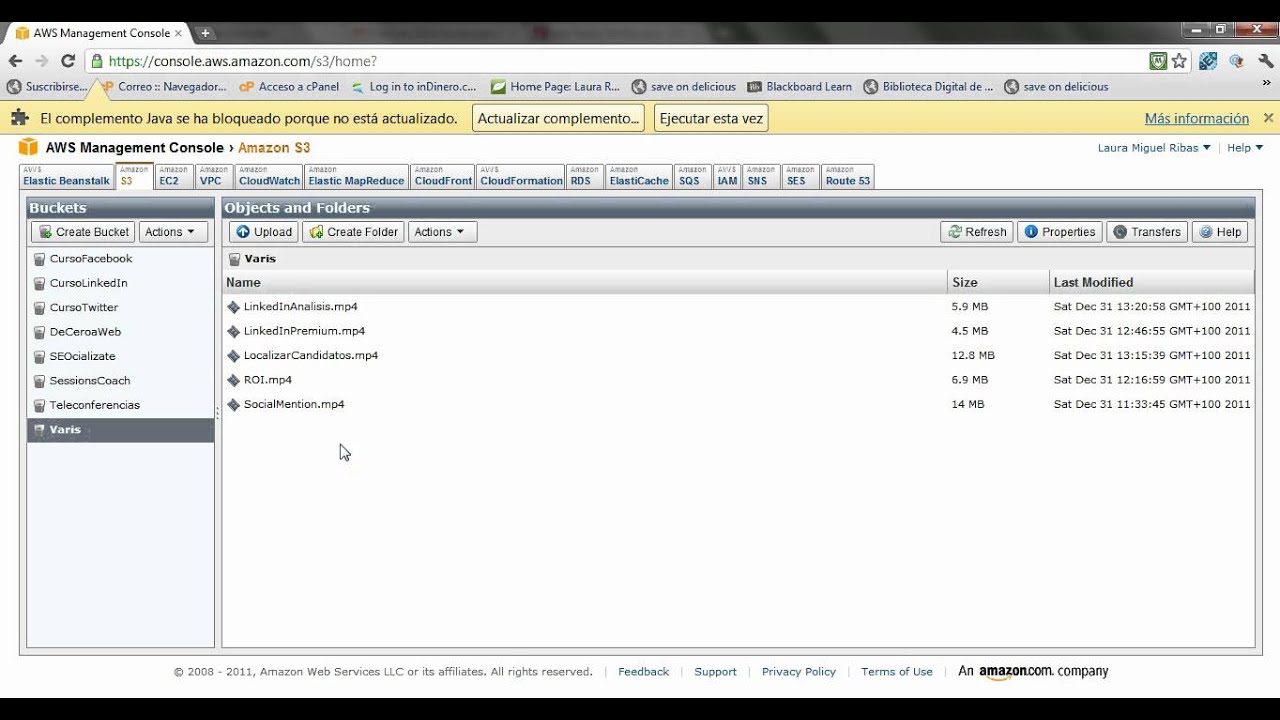Click the bucket icon next to Teleconferencias

[40, 405]
